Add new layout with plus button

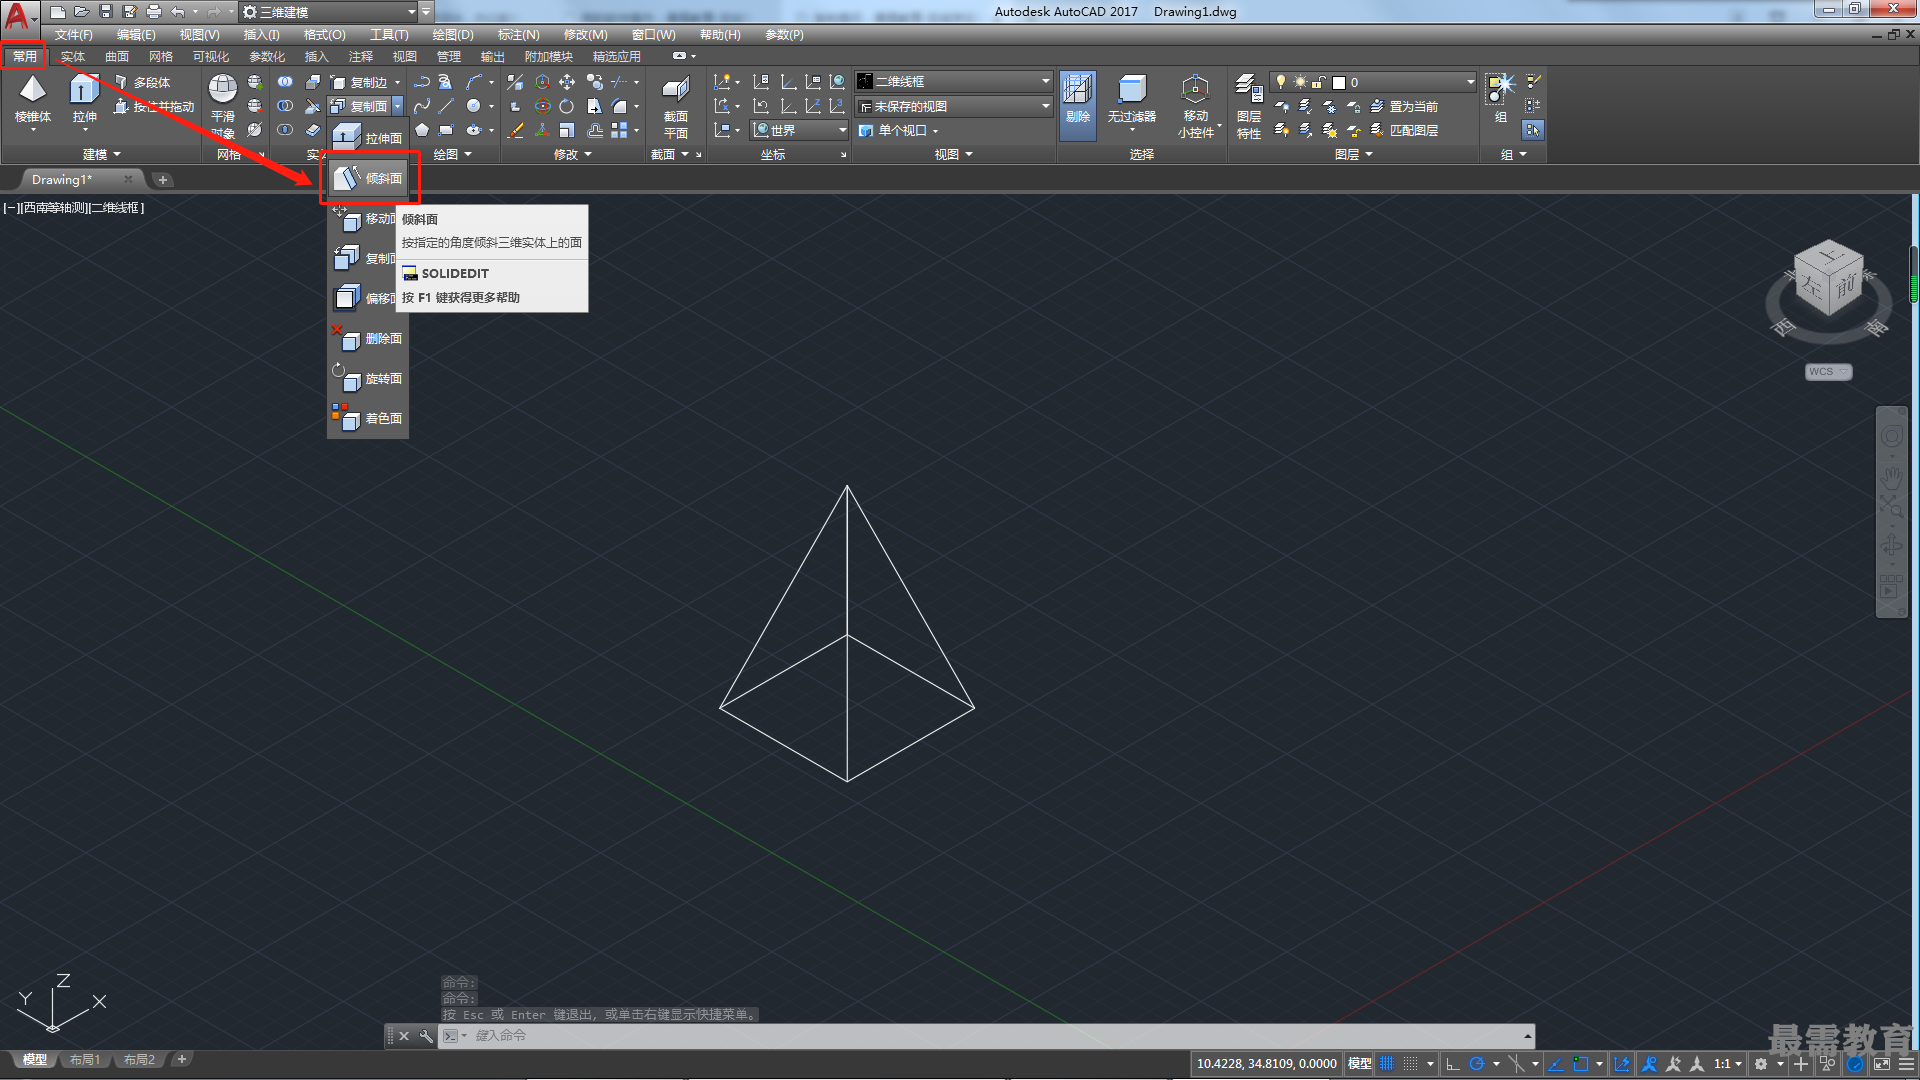pyautogui.click(x=181, y=1059)
